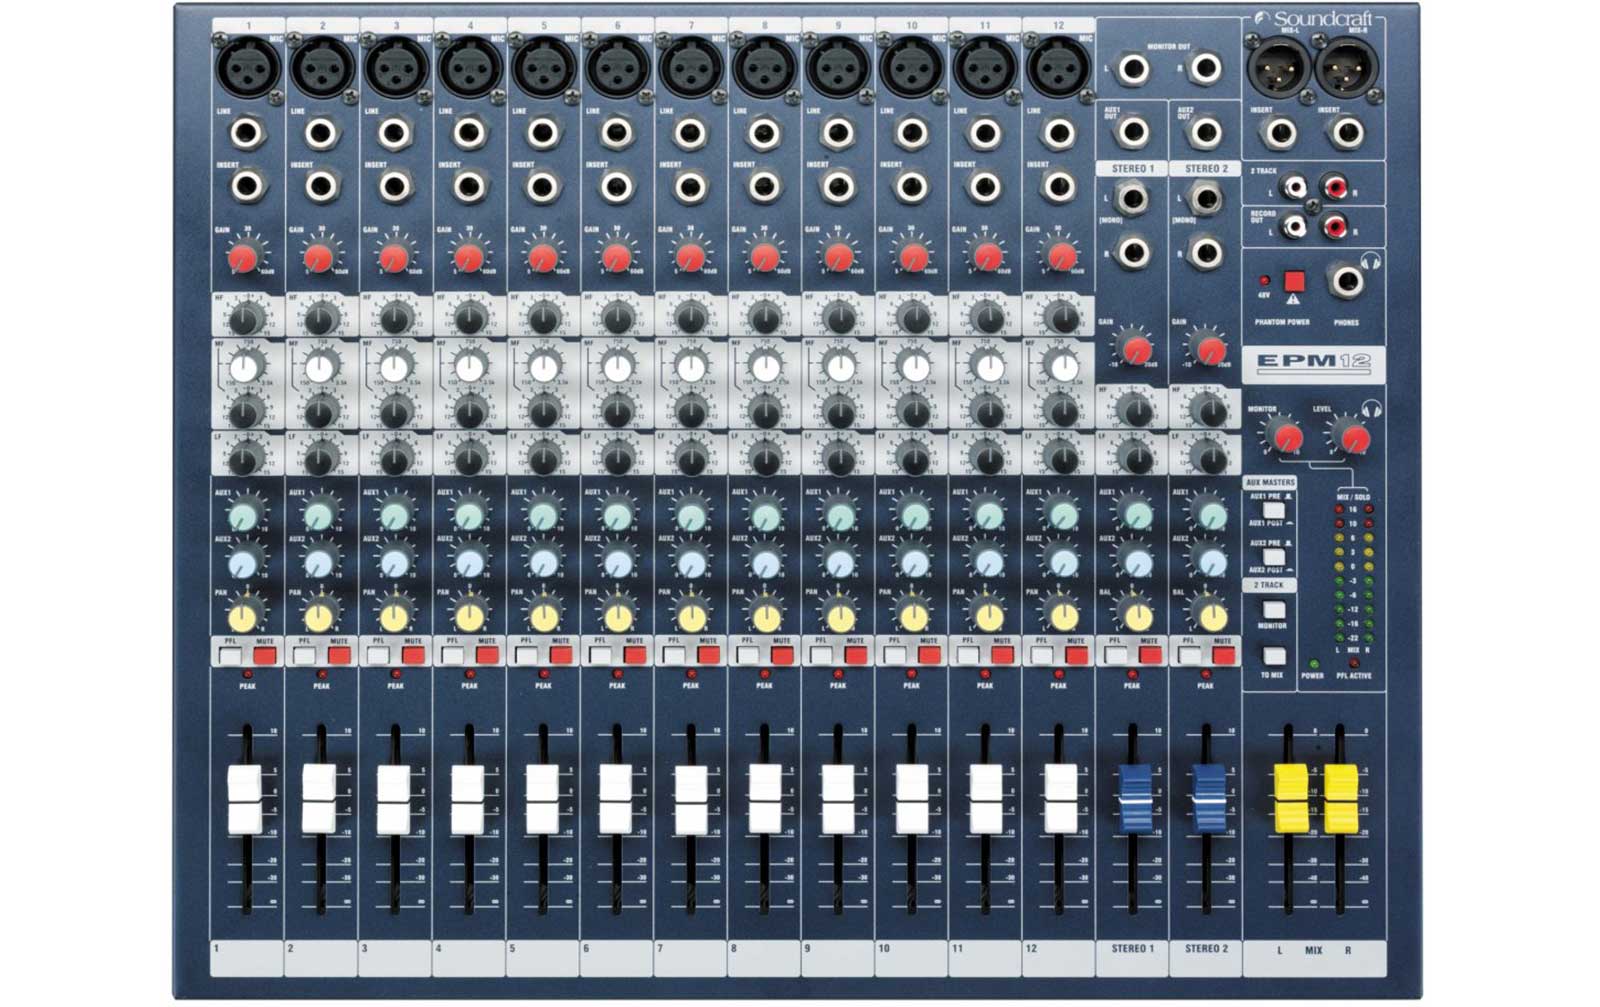Click the RECORD OUT white L RCA socket
Screen dimensions: 1600x1007
(1294, 227)
